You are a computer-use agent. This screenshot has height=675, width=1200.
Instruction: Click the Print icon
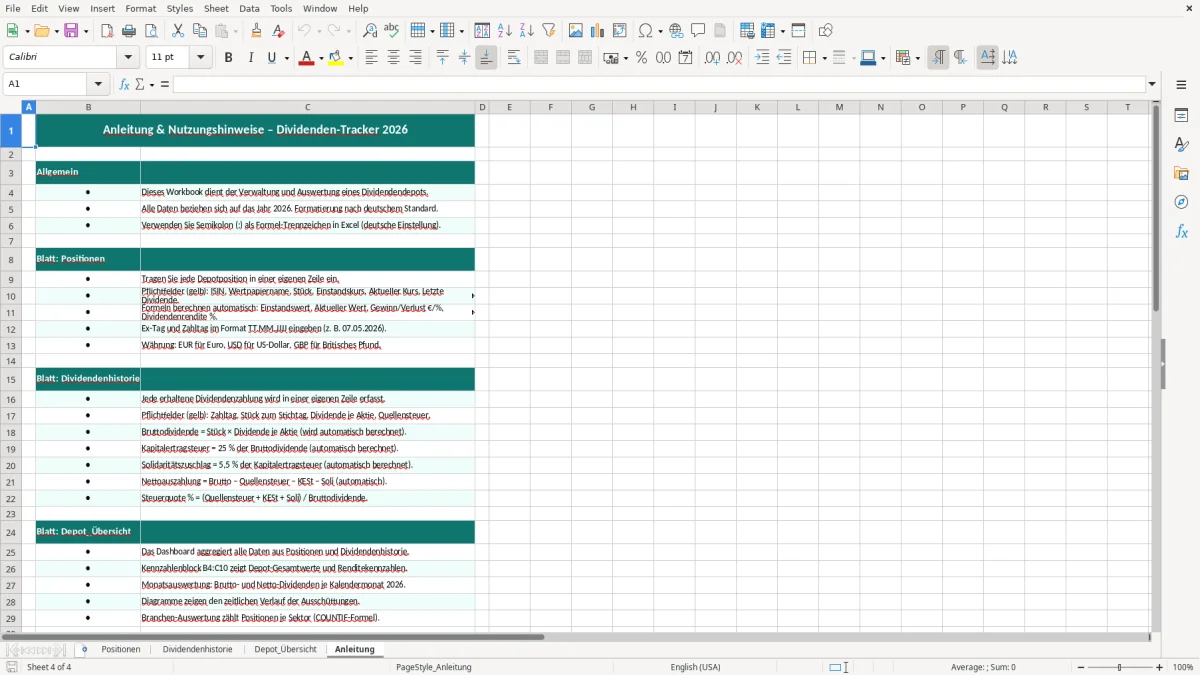(x=129, y=31)
